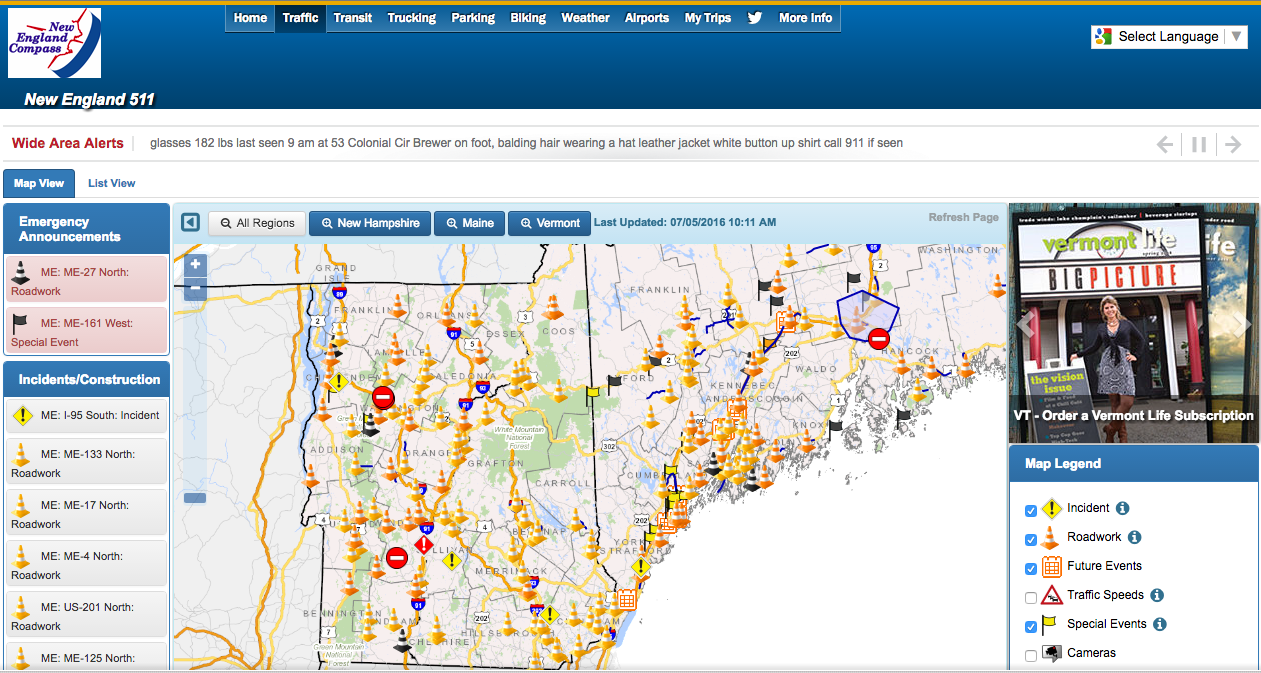This screenshot has height=673, width=1261.
Task: Zoom map to New Hampshire region button
Action: 370,223
